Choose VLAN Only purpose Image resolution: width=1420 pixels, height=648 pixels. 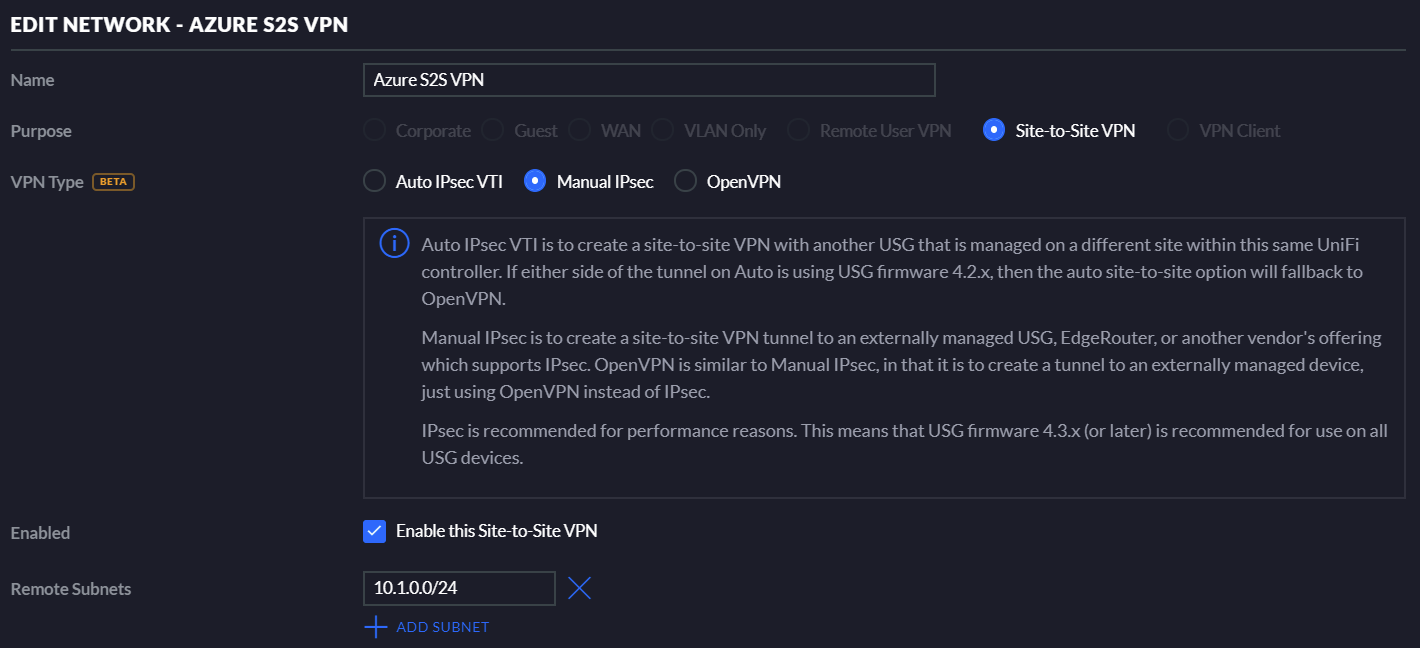click(662, 130)
